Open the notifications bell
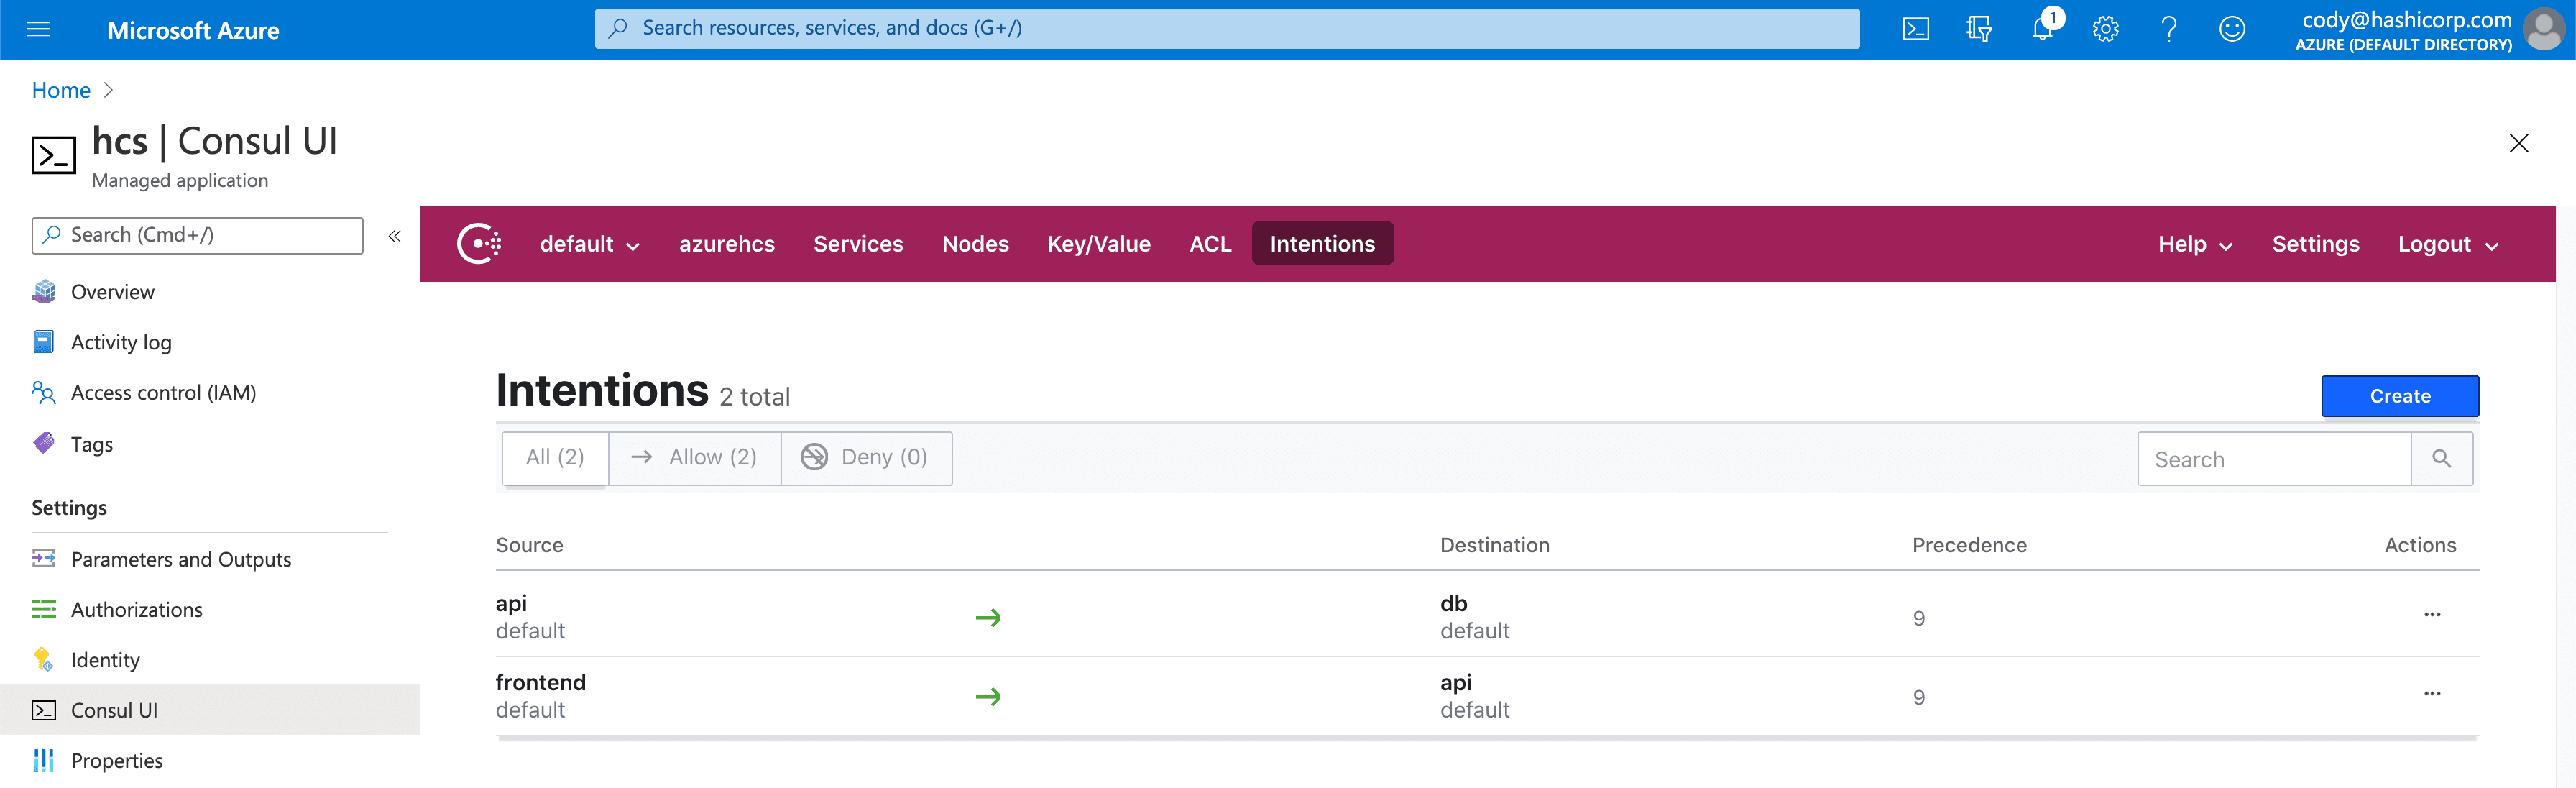Image resolution: width=2576 pixels, height=788 pixels. coord(2042,29)
